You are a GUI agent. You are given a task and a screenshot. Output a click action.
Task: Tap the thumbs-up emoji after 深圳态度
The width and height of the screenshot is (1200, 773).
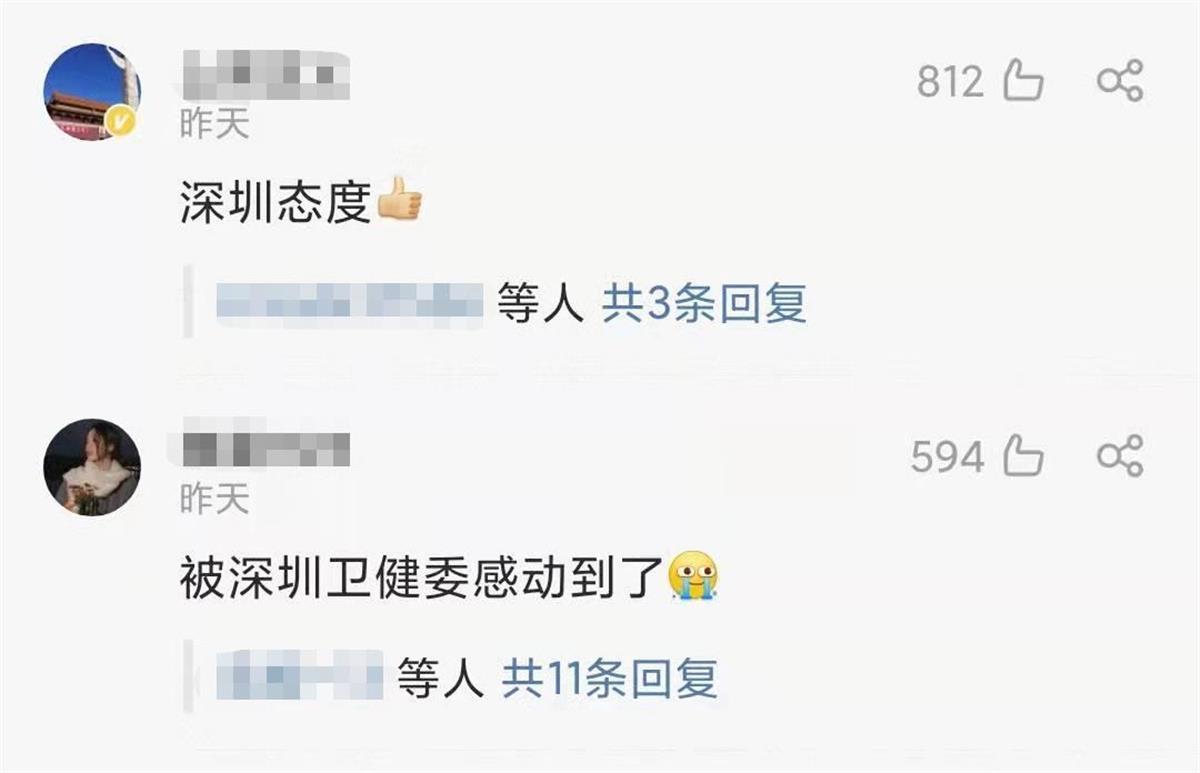[x=399, y=199]
